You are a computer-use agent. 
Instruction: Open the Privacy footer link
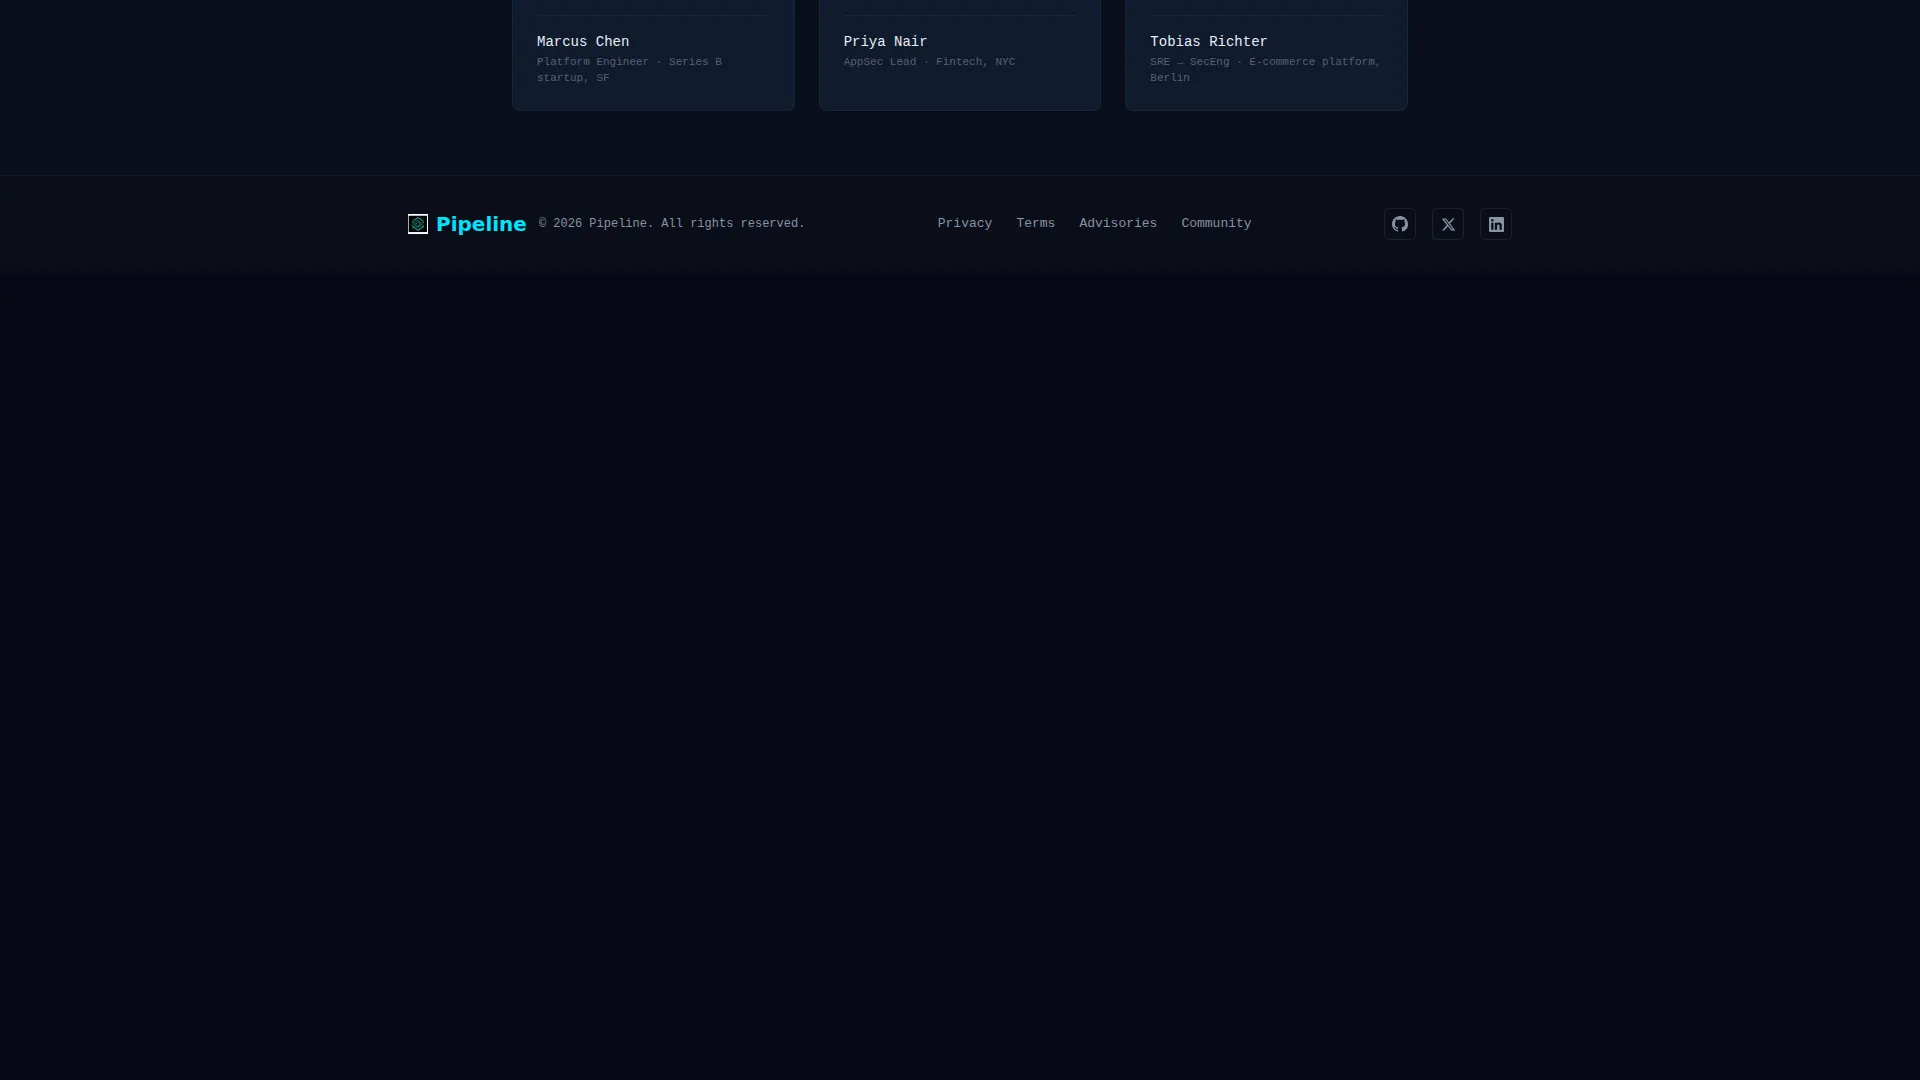tap(964, 223)
